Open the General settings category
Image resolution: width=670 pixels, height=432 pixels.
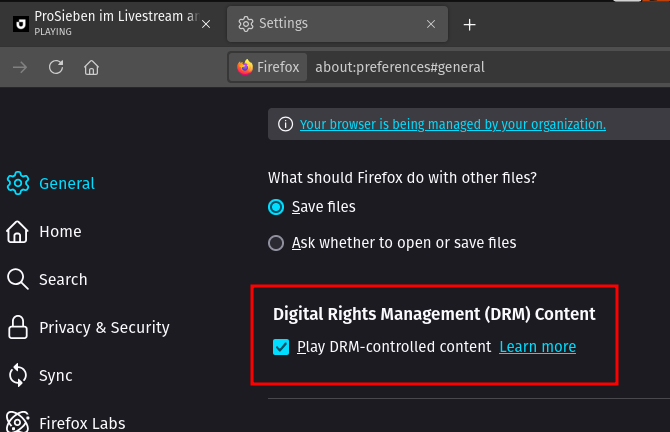[x=50, y=183]
